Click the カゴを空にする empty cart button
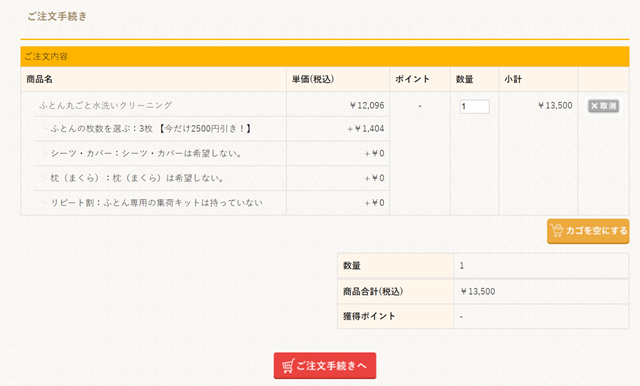The width and height of the screenshot is (640, 386). click(x=588, y=231)
